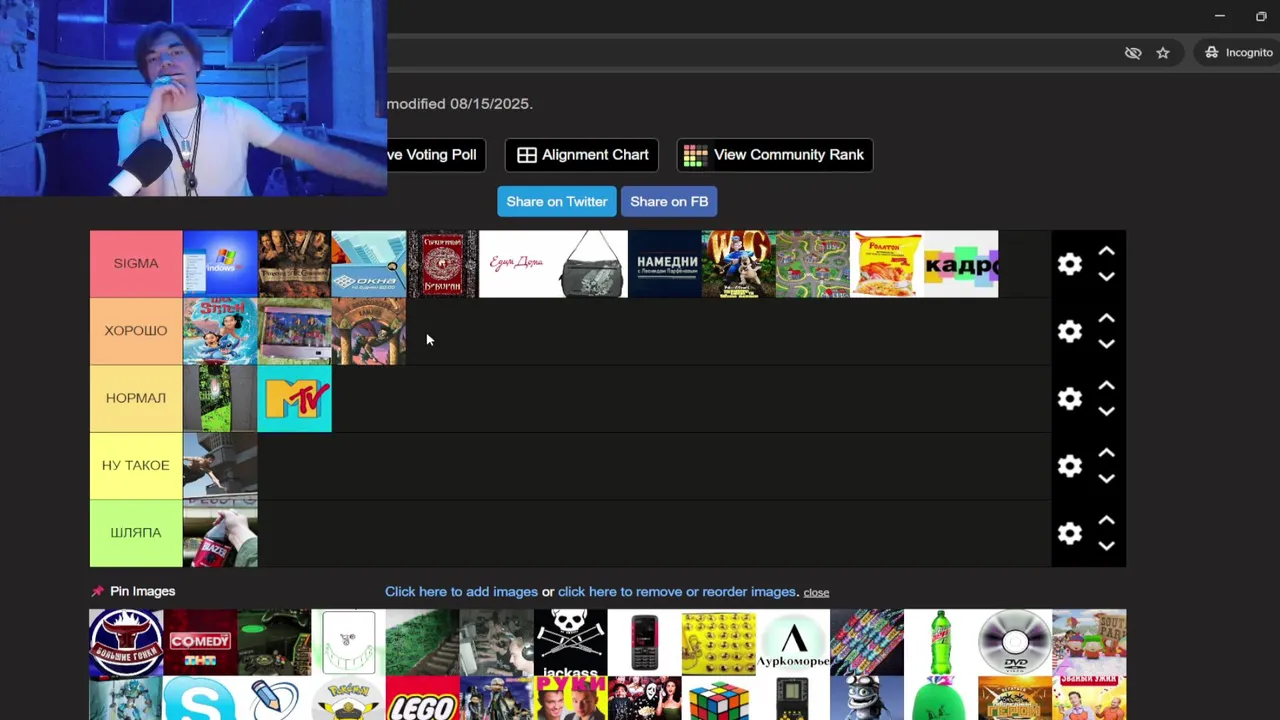Open View Community Rank
Image resolution: width=1280 pixels, height=720 pixels.
[x=774, y=155]
